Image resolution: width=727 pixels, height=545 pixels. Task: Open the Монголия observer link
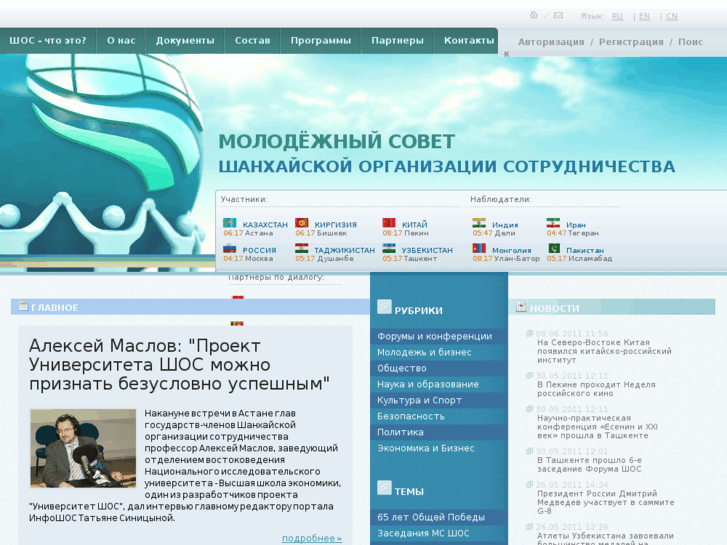pyautogui.click(x=511, y=250)
